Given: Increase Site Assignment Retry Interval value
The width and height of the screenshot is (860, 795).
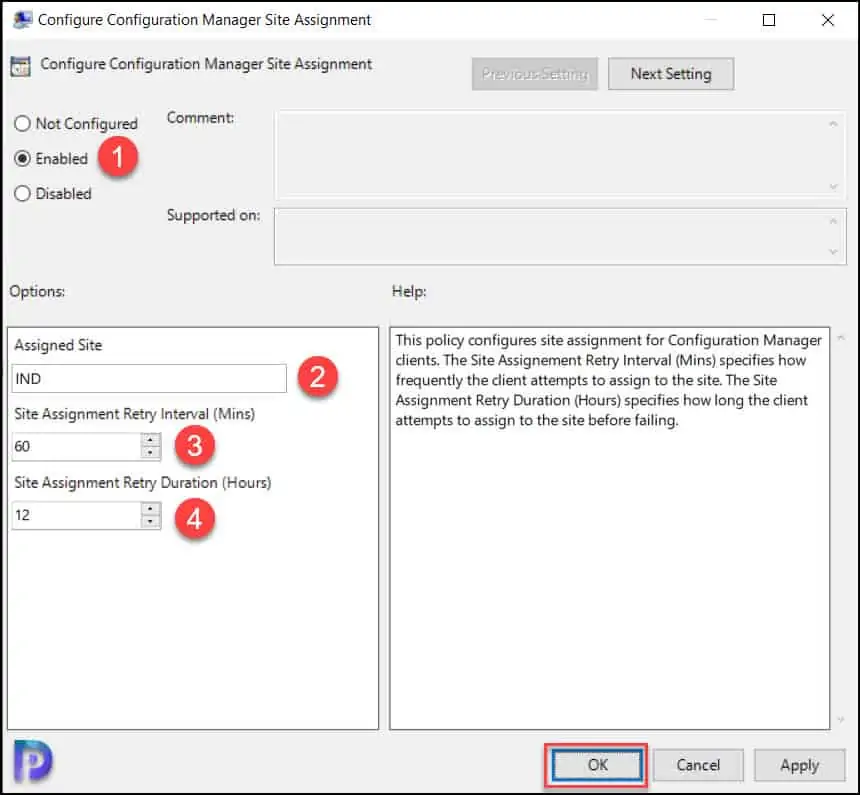Looking at the screenshot, I should click(151, 440).
